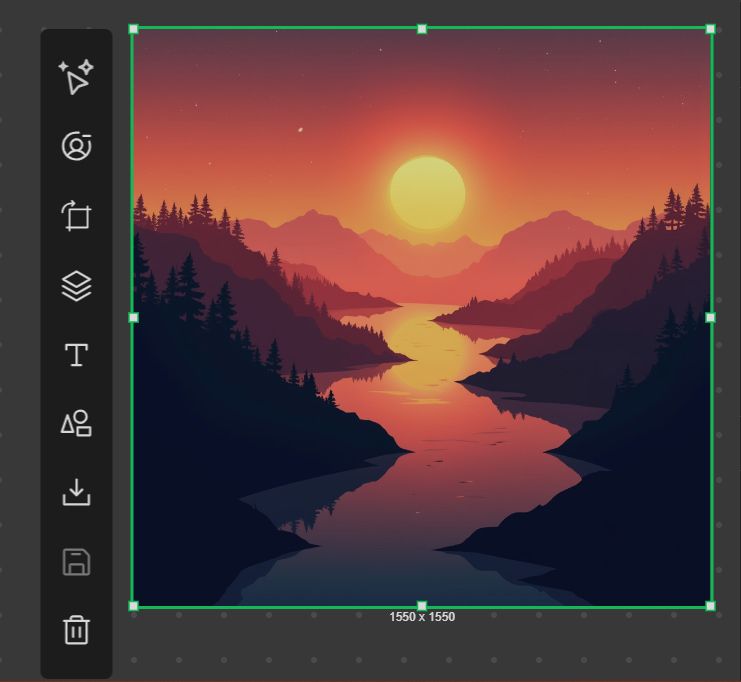
Task: Click the bottom-left corner selection handle
Action: pos(133,606)
